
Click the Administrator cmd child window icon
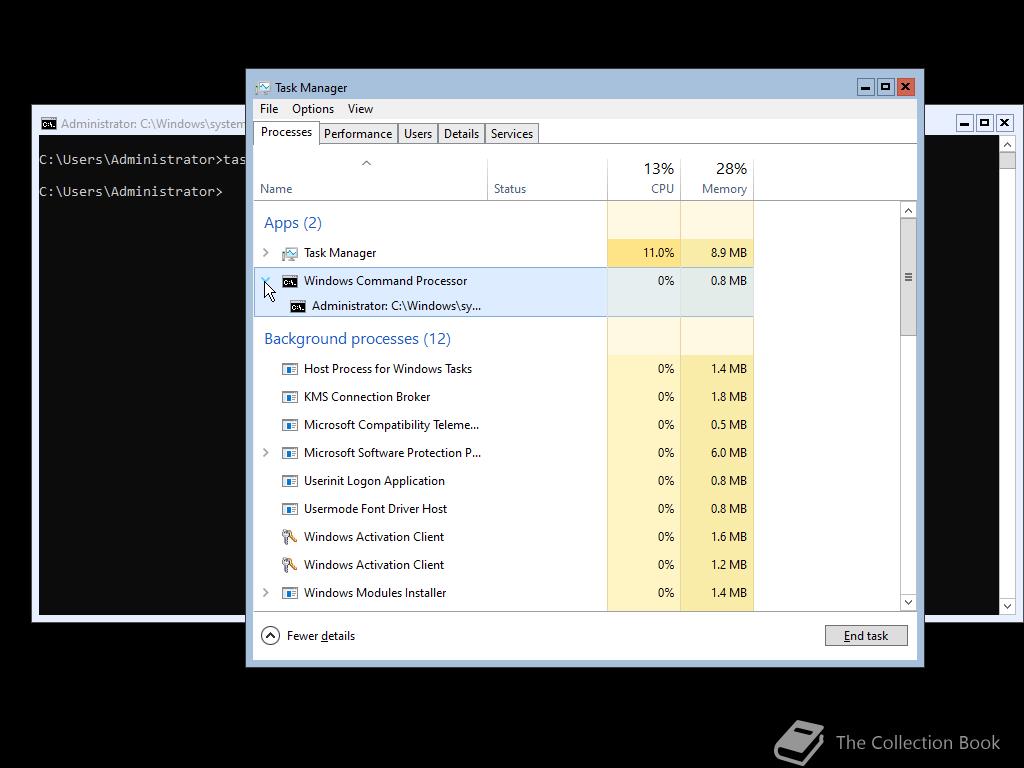pos(298,306)
